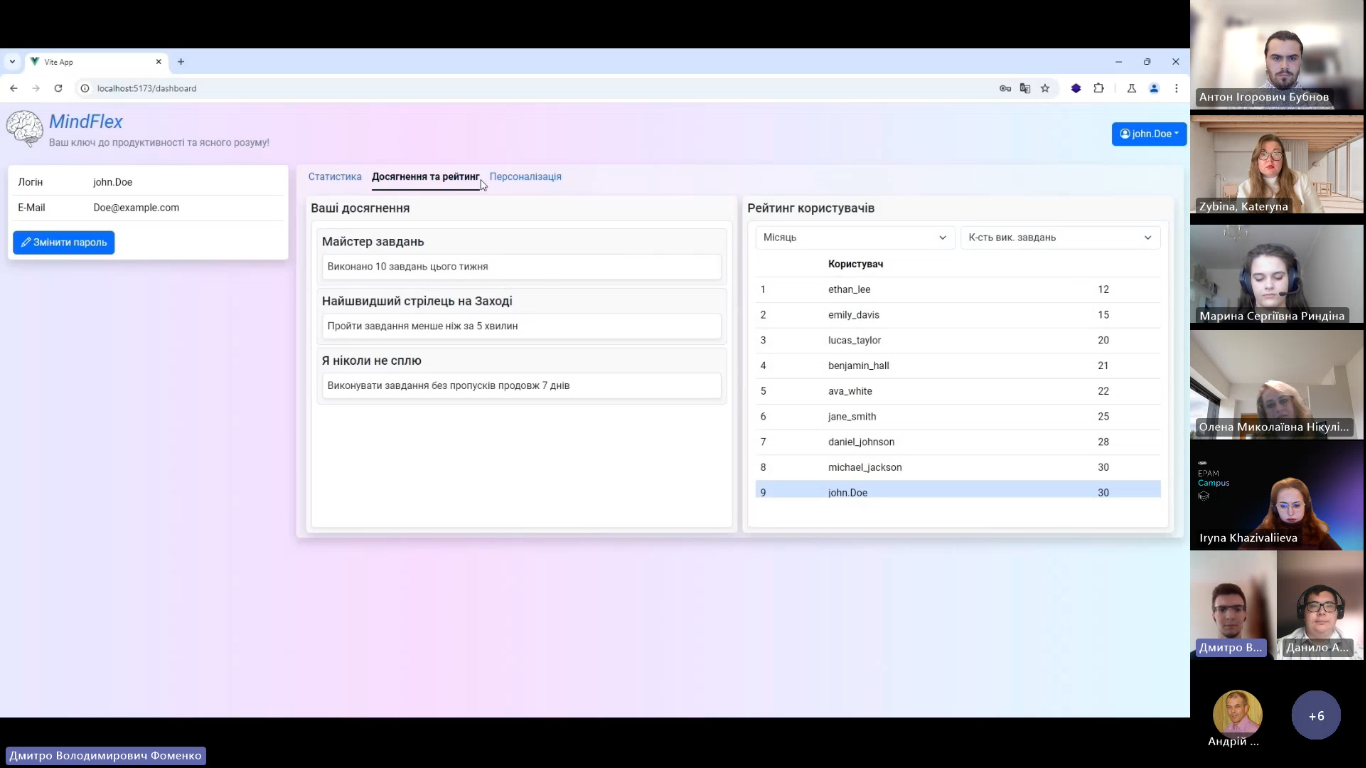Click the Змінити пароль button
The height and width of the screenshot is (768, 1366).
tap(64, 243)
